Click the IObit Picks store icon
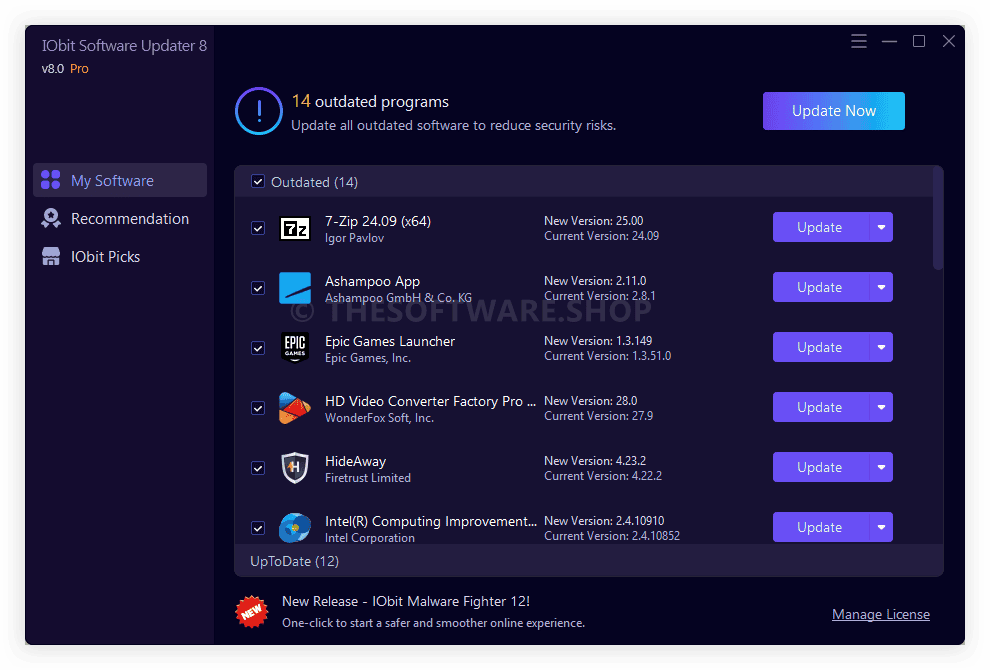The image size is (990, 670). (x=51, y=256)
